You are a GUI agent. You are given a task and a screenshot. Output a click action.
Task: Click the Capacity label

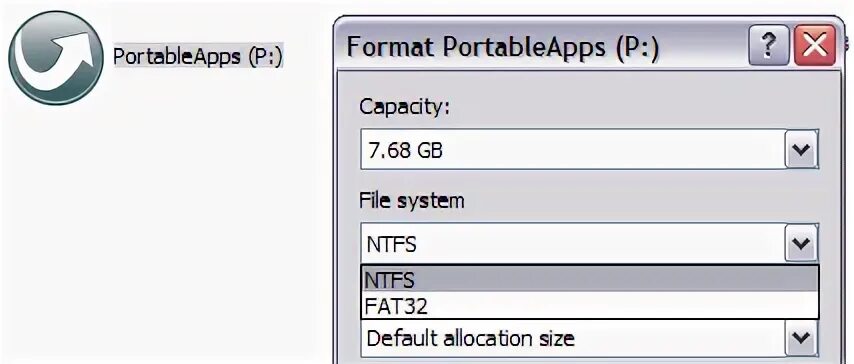click(404, 107)
